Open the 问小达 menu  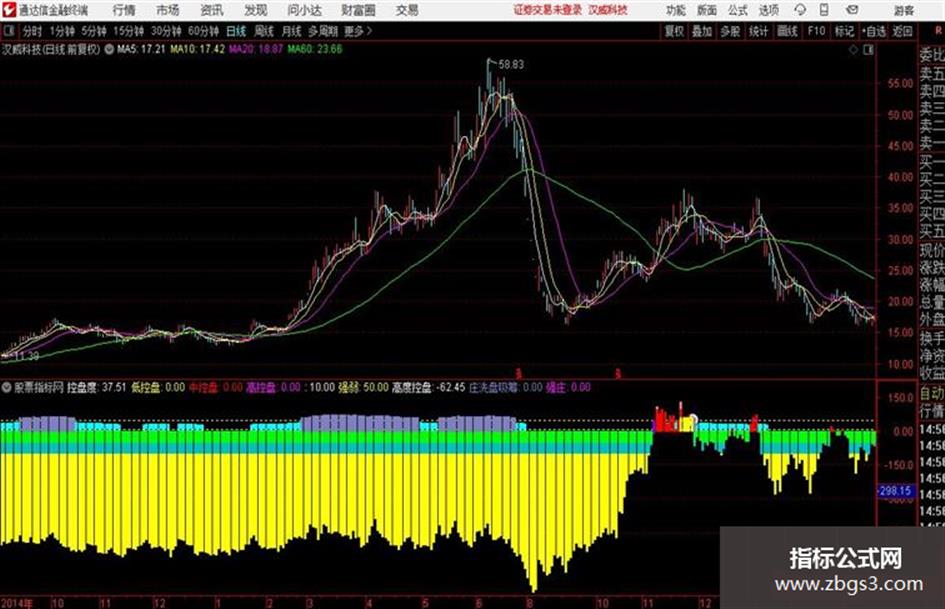coord(304,10)
